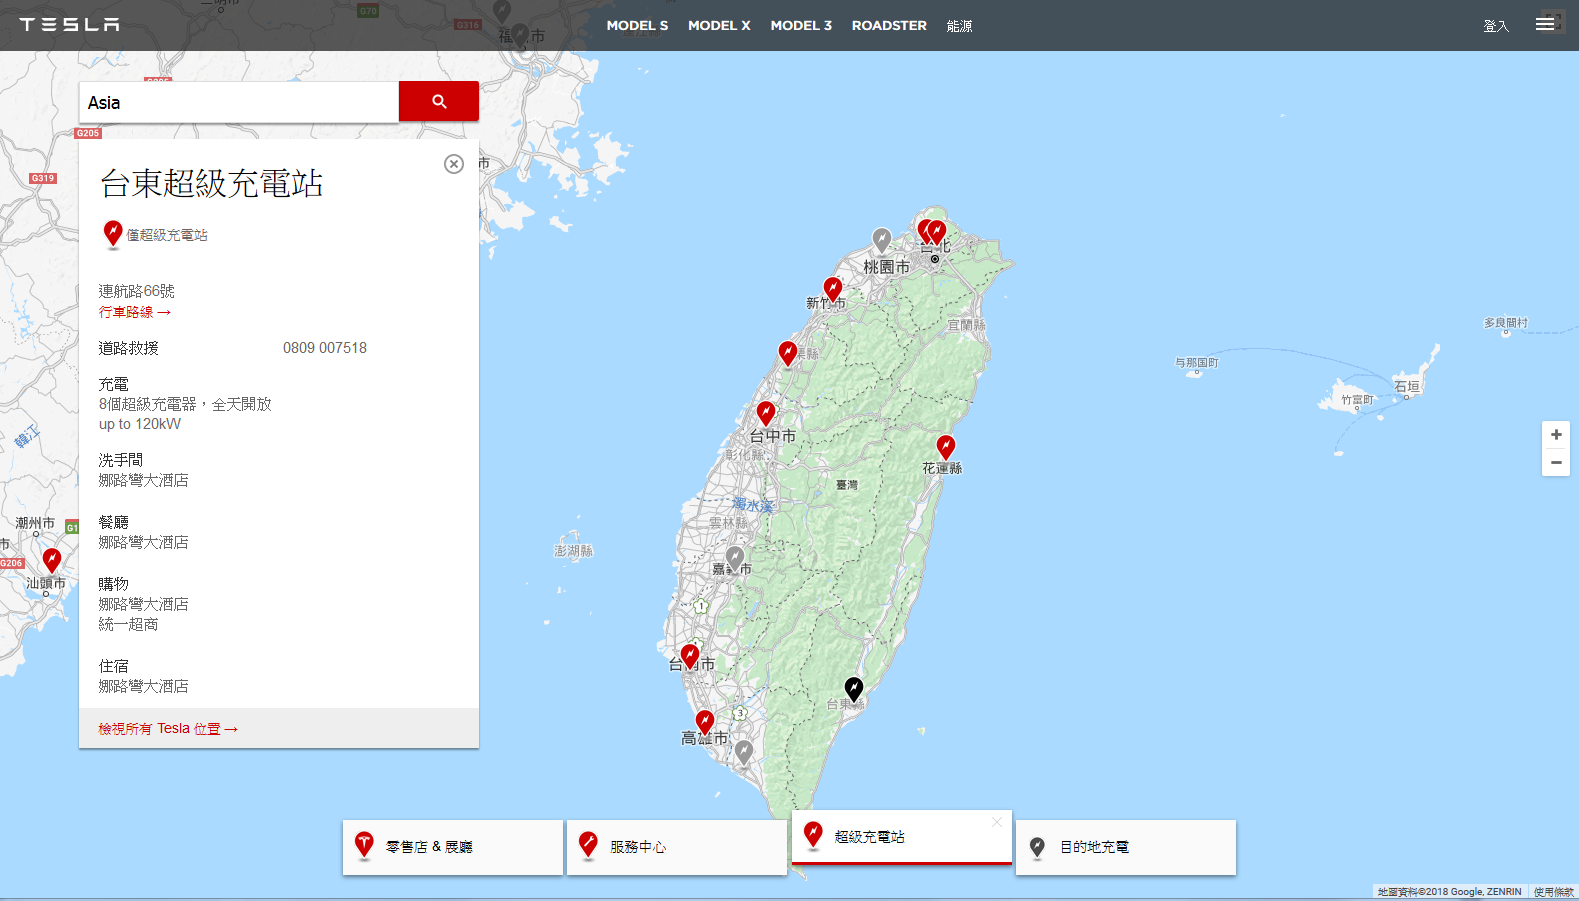The image size is (1579, 901).
Task: Click the 台東超級充電站 panel title
Action: (211, 184)
